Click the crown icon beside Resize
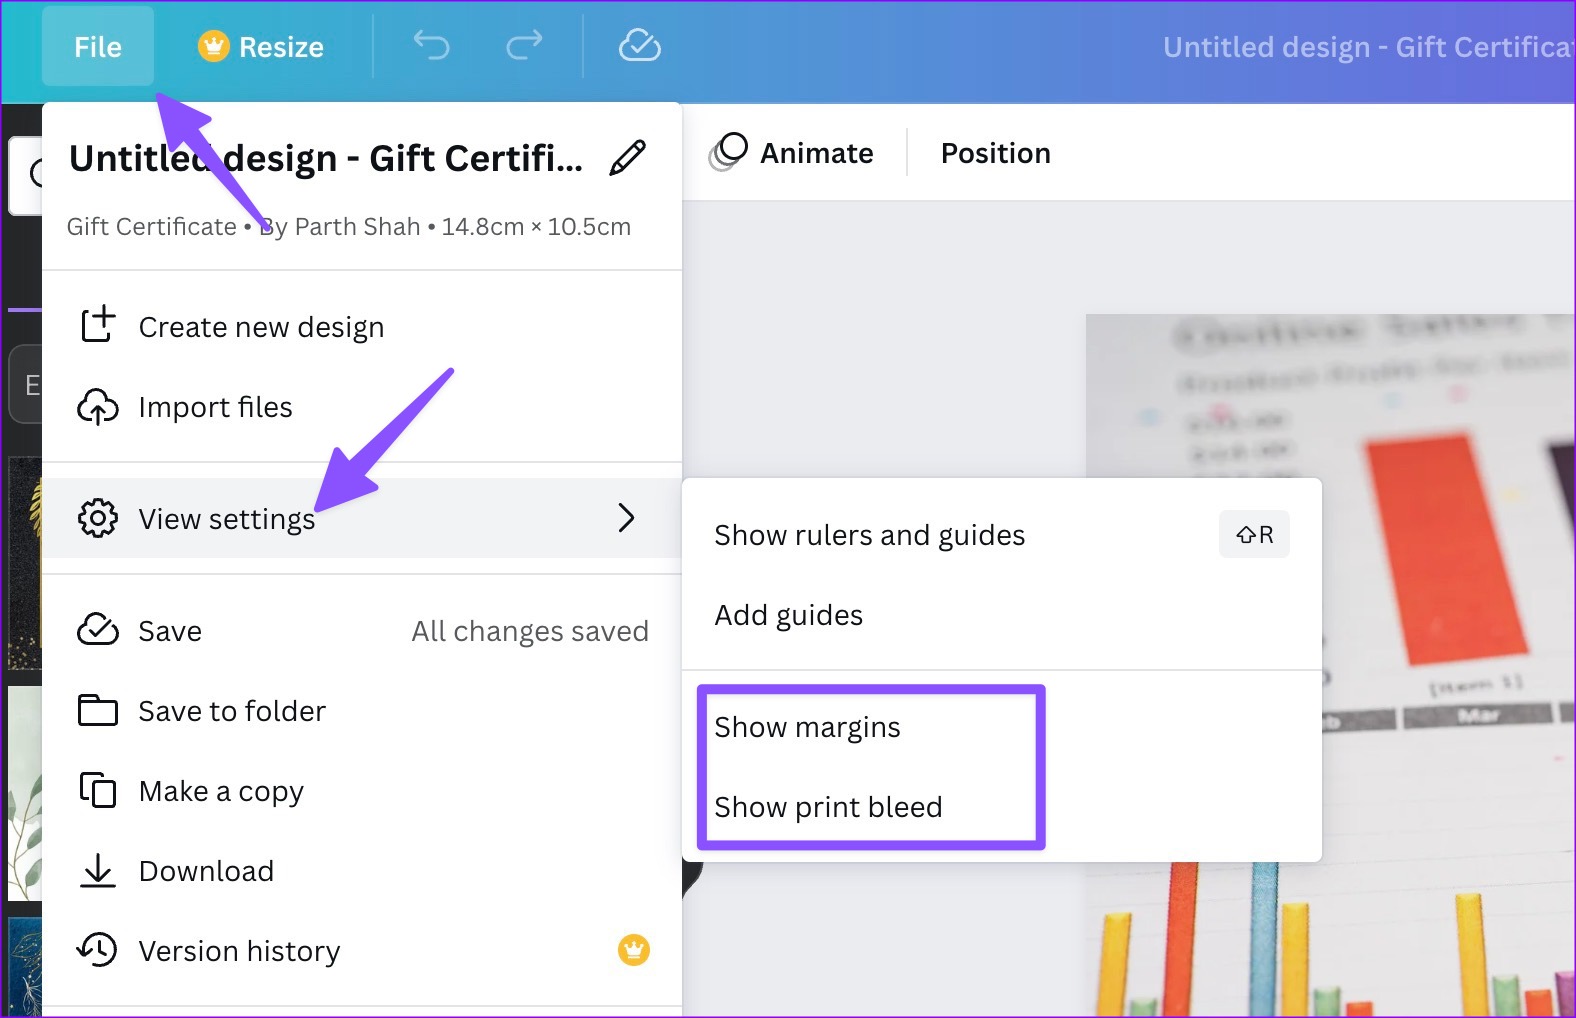 (x=213, y=46)
